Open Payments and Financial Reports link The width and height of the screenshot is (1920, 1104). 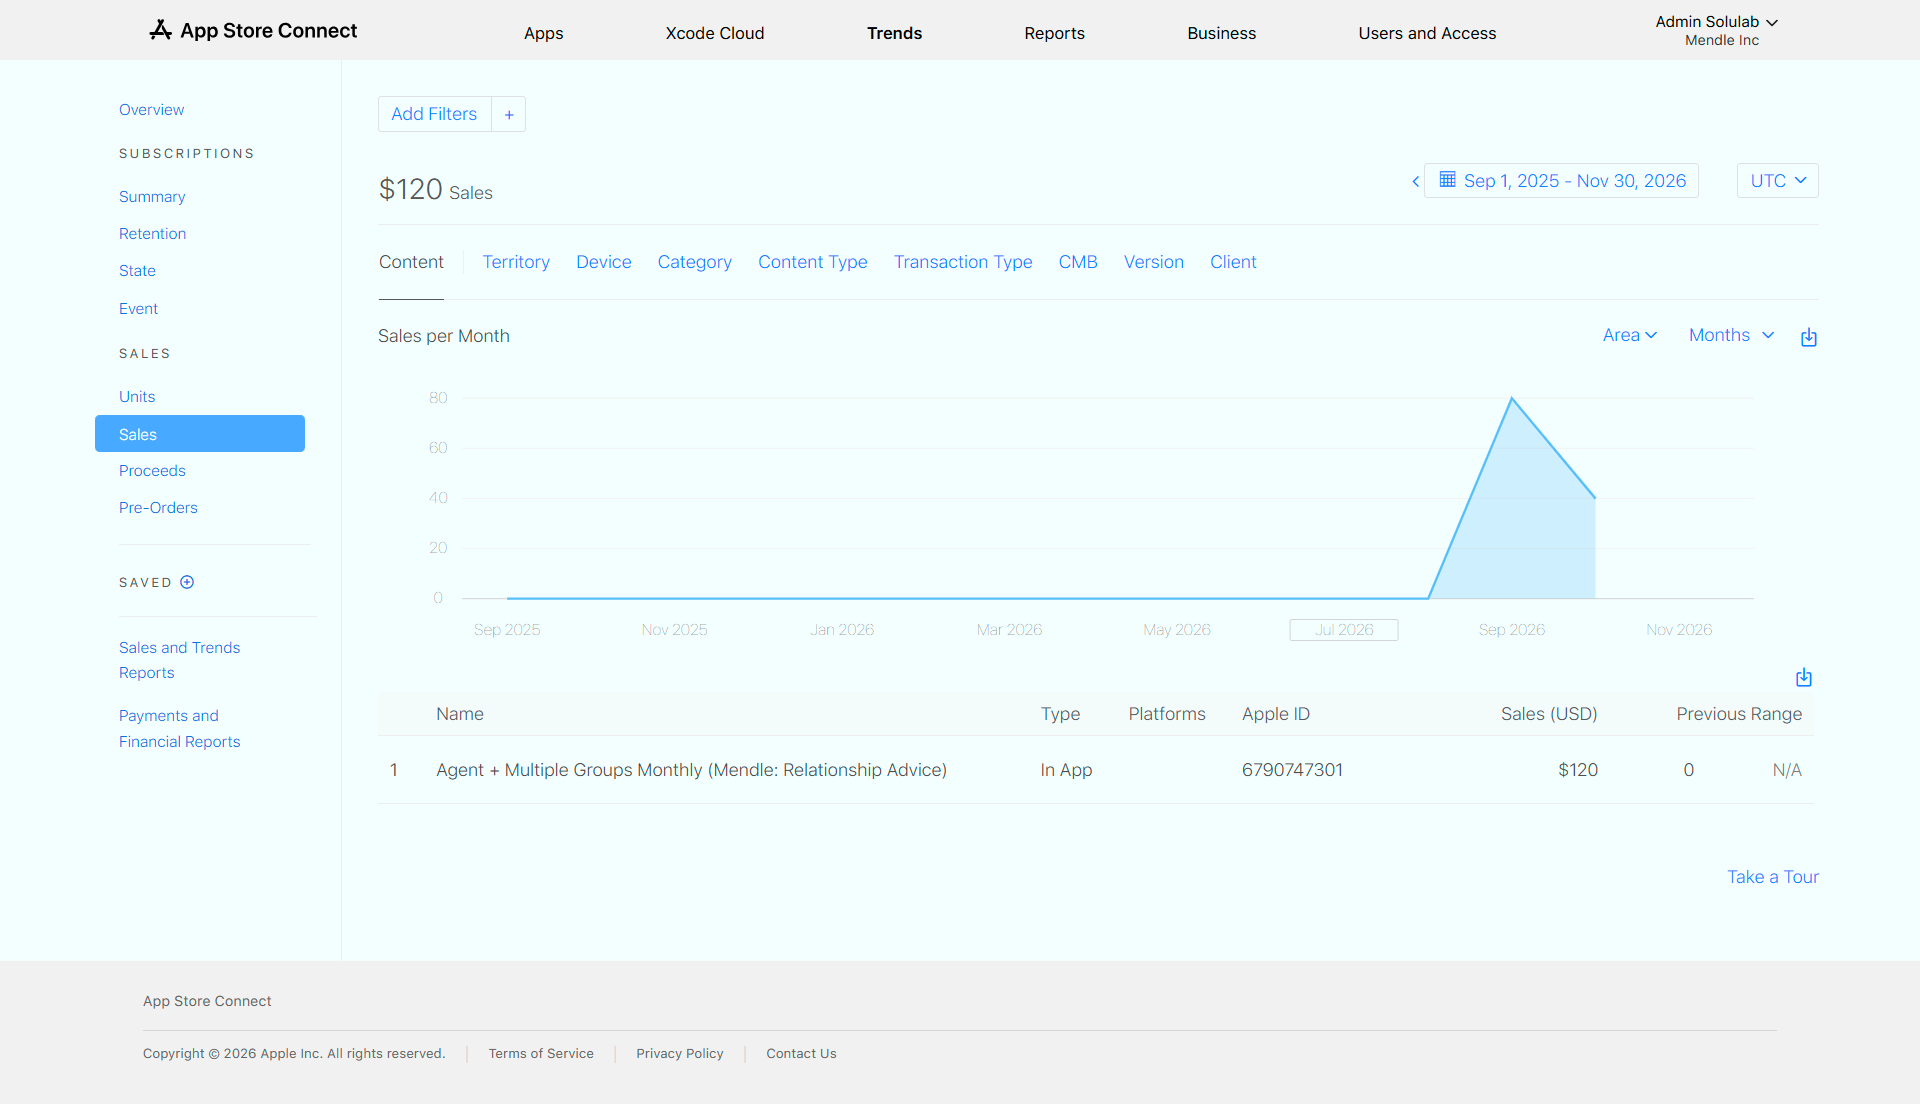point(180,729)
